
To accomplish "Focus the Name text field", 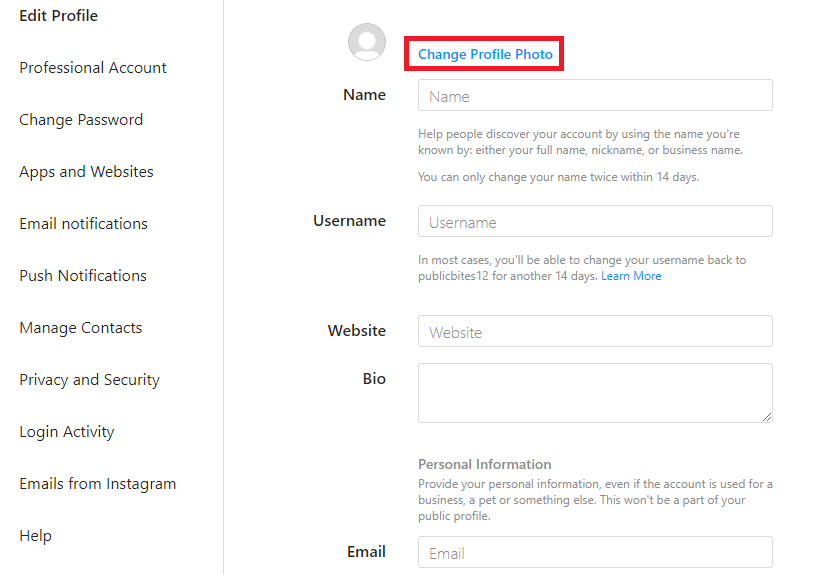I will point(595,96).
